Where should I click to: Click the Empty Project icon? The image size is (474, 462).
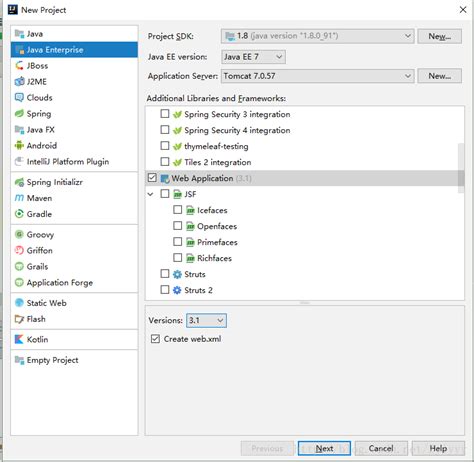click(19, 360)
